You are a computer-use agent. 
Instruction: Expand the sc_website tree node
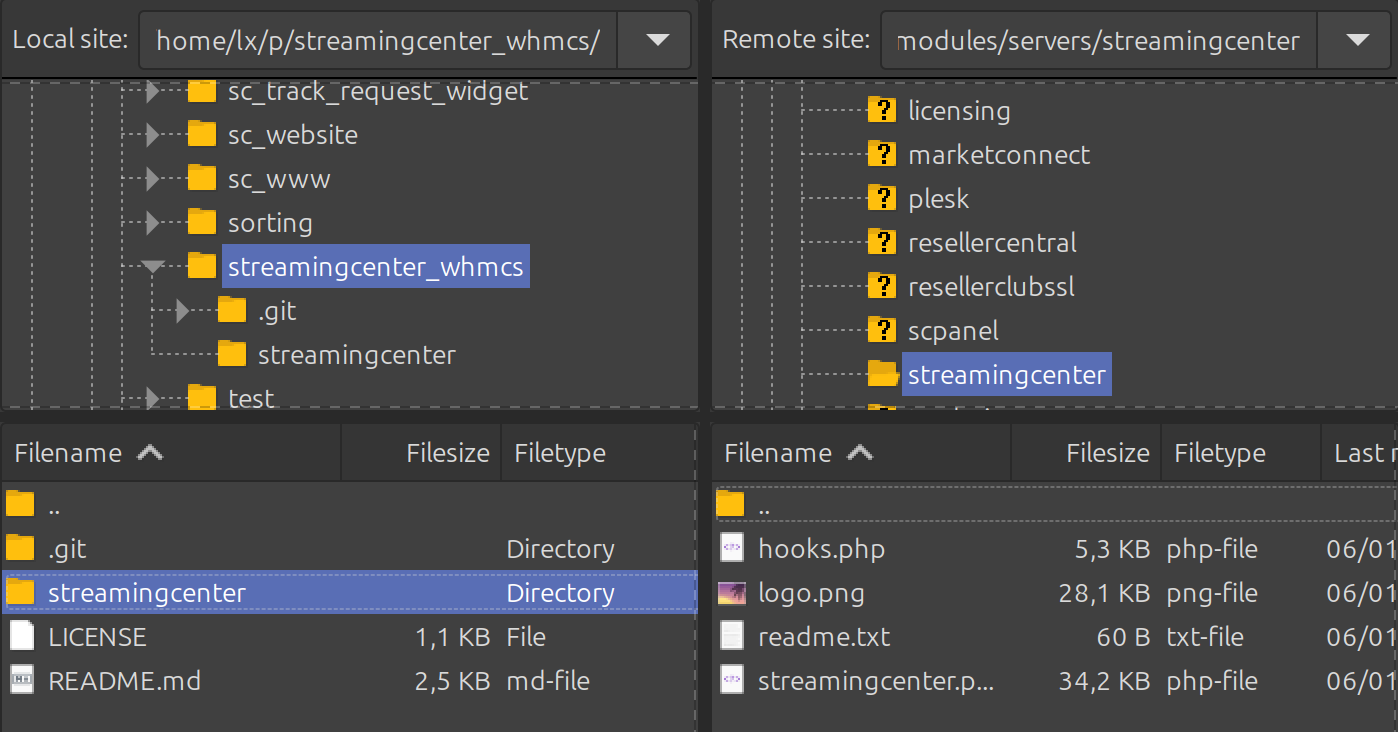pos(153,135)
